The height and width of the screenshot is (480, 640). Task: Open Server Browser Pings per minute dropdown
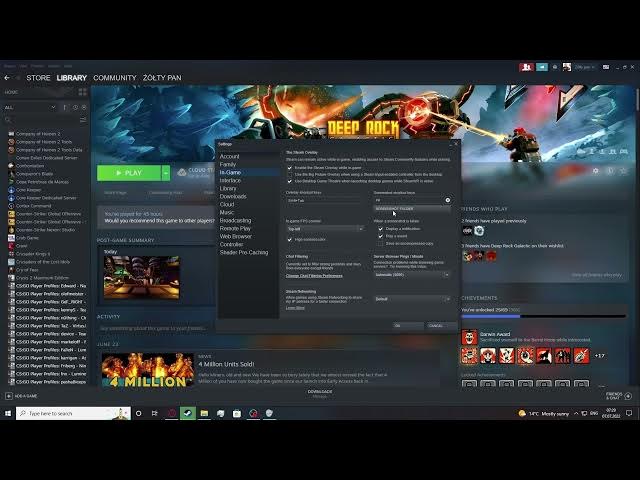[x=412, y=275]
